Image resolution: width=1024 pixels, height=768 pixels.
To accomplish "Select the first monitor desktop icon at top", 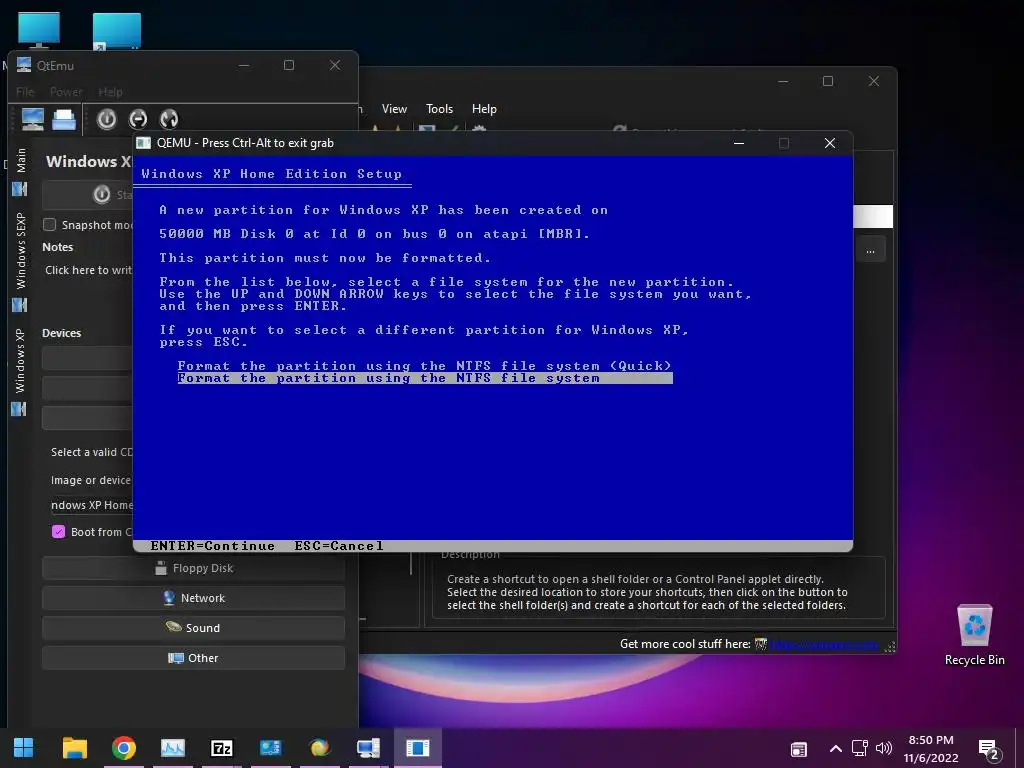I will tap(39, 30).
